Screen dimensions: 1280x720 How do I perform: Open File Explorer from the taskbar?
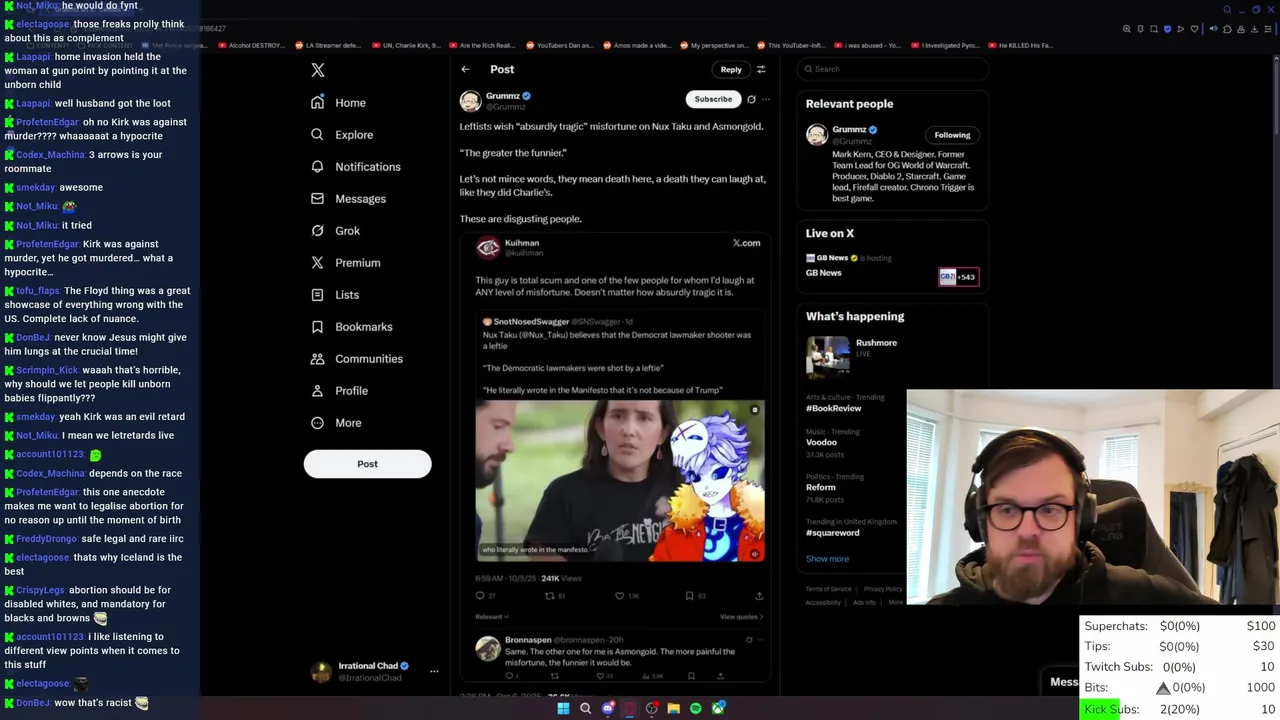click(x=673, y=708)
